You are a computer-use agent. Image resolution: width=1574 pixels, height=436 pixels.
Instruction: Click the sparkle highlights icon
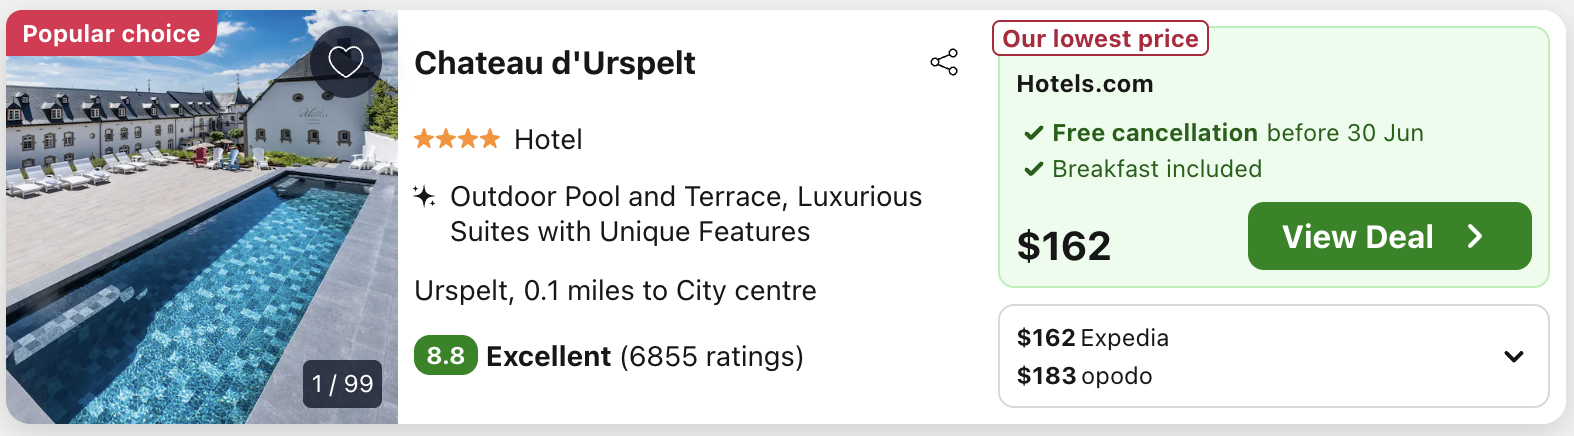click(x=424, y=196)
